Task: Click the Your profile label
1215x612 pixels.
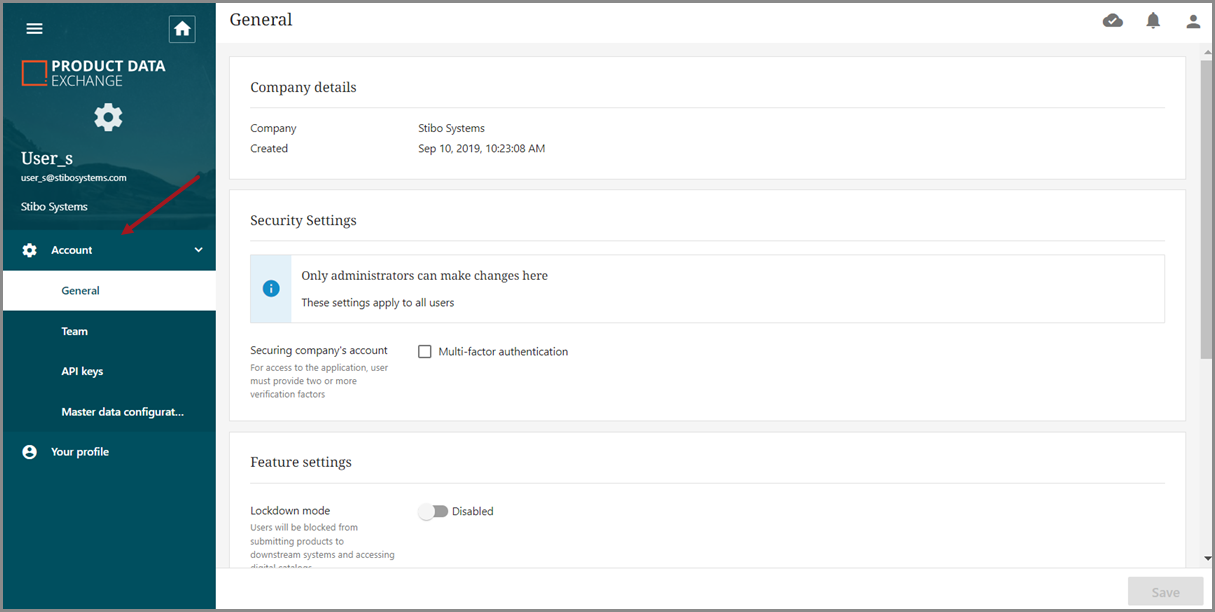Action: point(80,452)
